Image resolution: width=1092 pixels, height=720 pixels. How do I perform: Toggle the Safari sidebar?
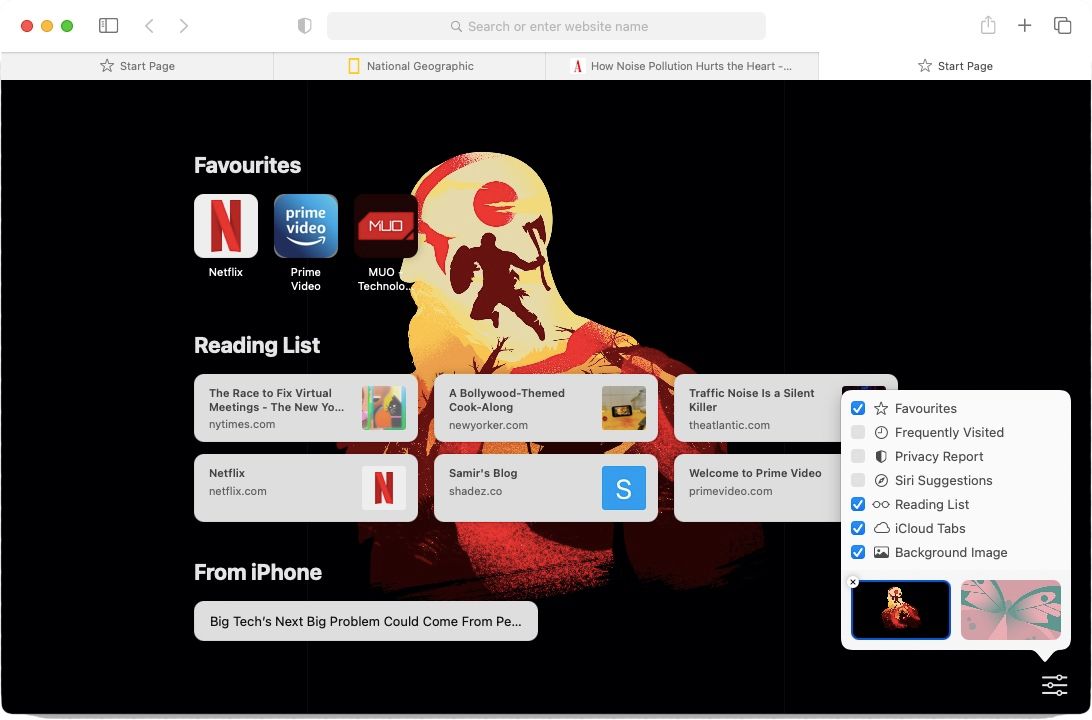[x=108, y=25]
